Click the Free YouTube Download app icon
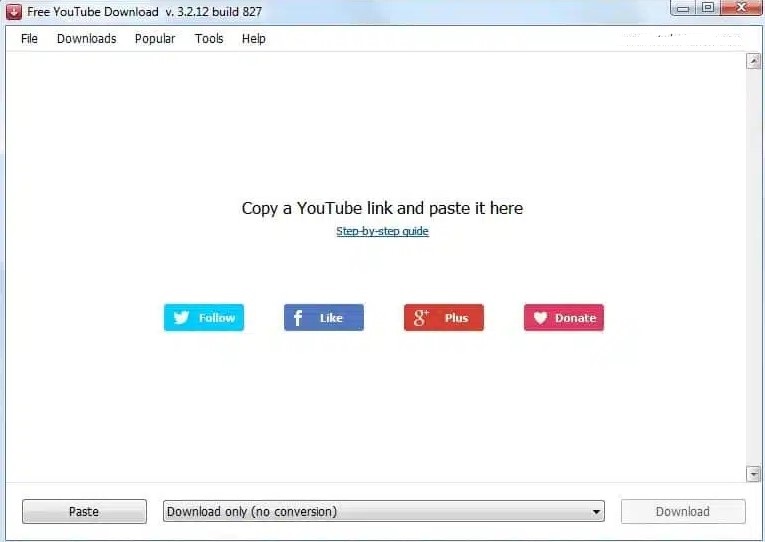The width and height of the screenshot is (765, 542). [x=14, y=11]
